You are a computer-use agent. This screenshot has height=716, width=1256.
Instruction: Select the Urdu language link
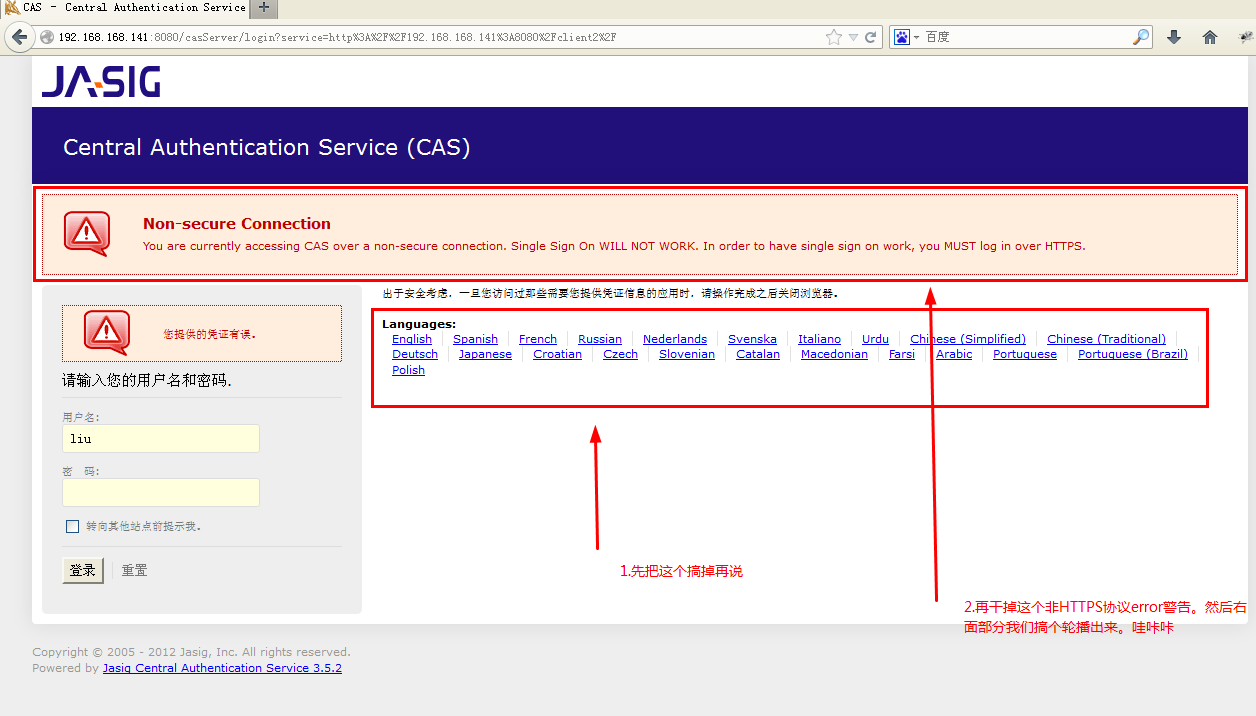click(x=875, y=339)
